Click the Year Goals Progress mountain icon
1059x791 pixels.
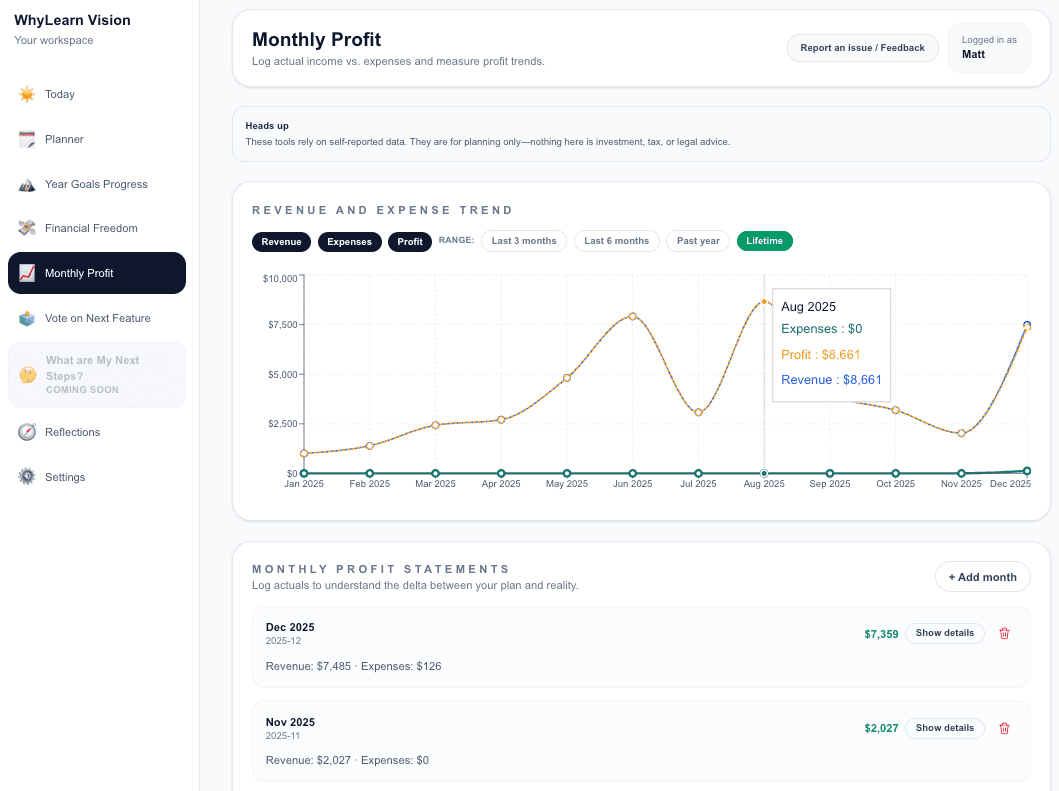(27, 184)
